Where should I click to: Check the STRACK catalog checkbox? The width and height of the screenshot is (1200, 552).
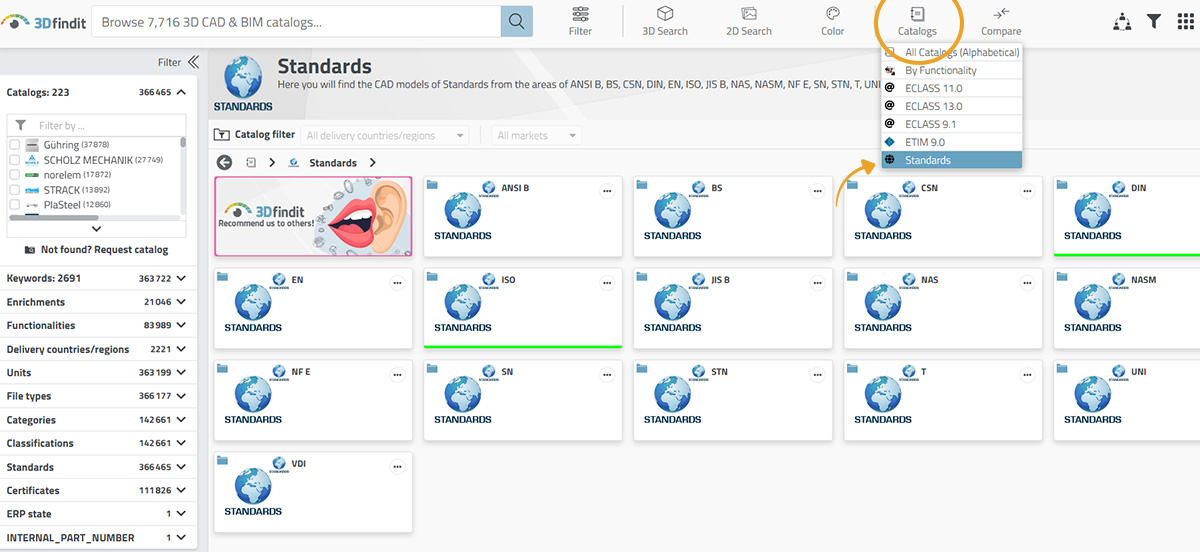coord(14,190)
